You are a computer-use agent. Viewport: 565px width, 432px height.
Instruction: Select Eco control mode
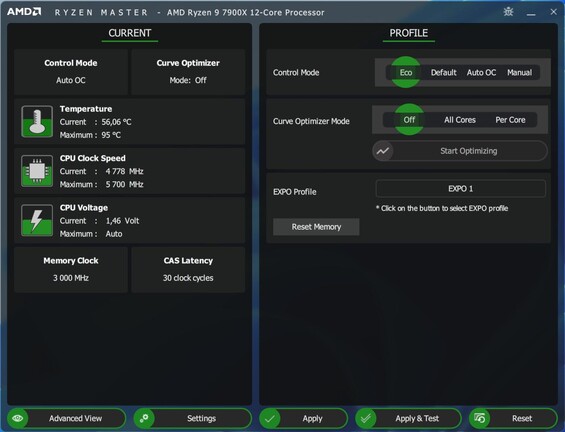(406, 72)
